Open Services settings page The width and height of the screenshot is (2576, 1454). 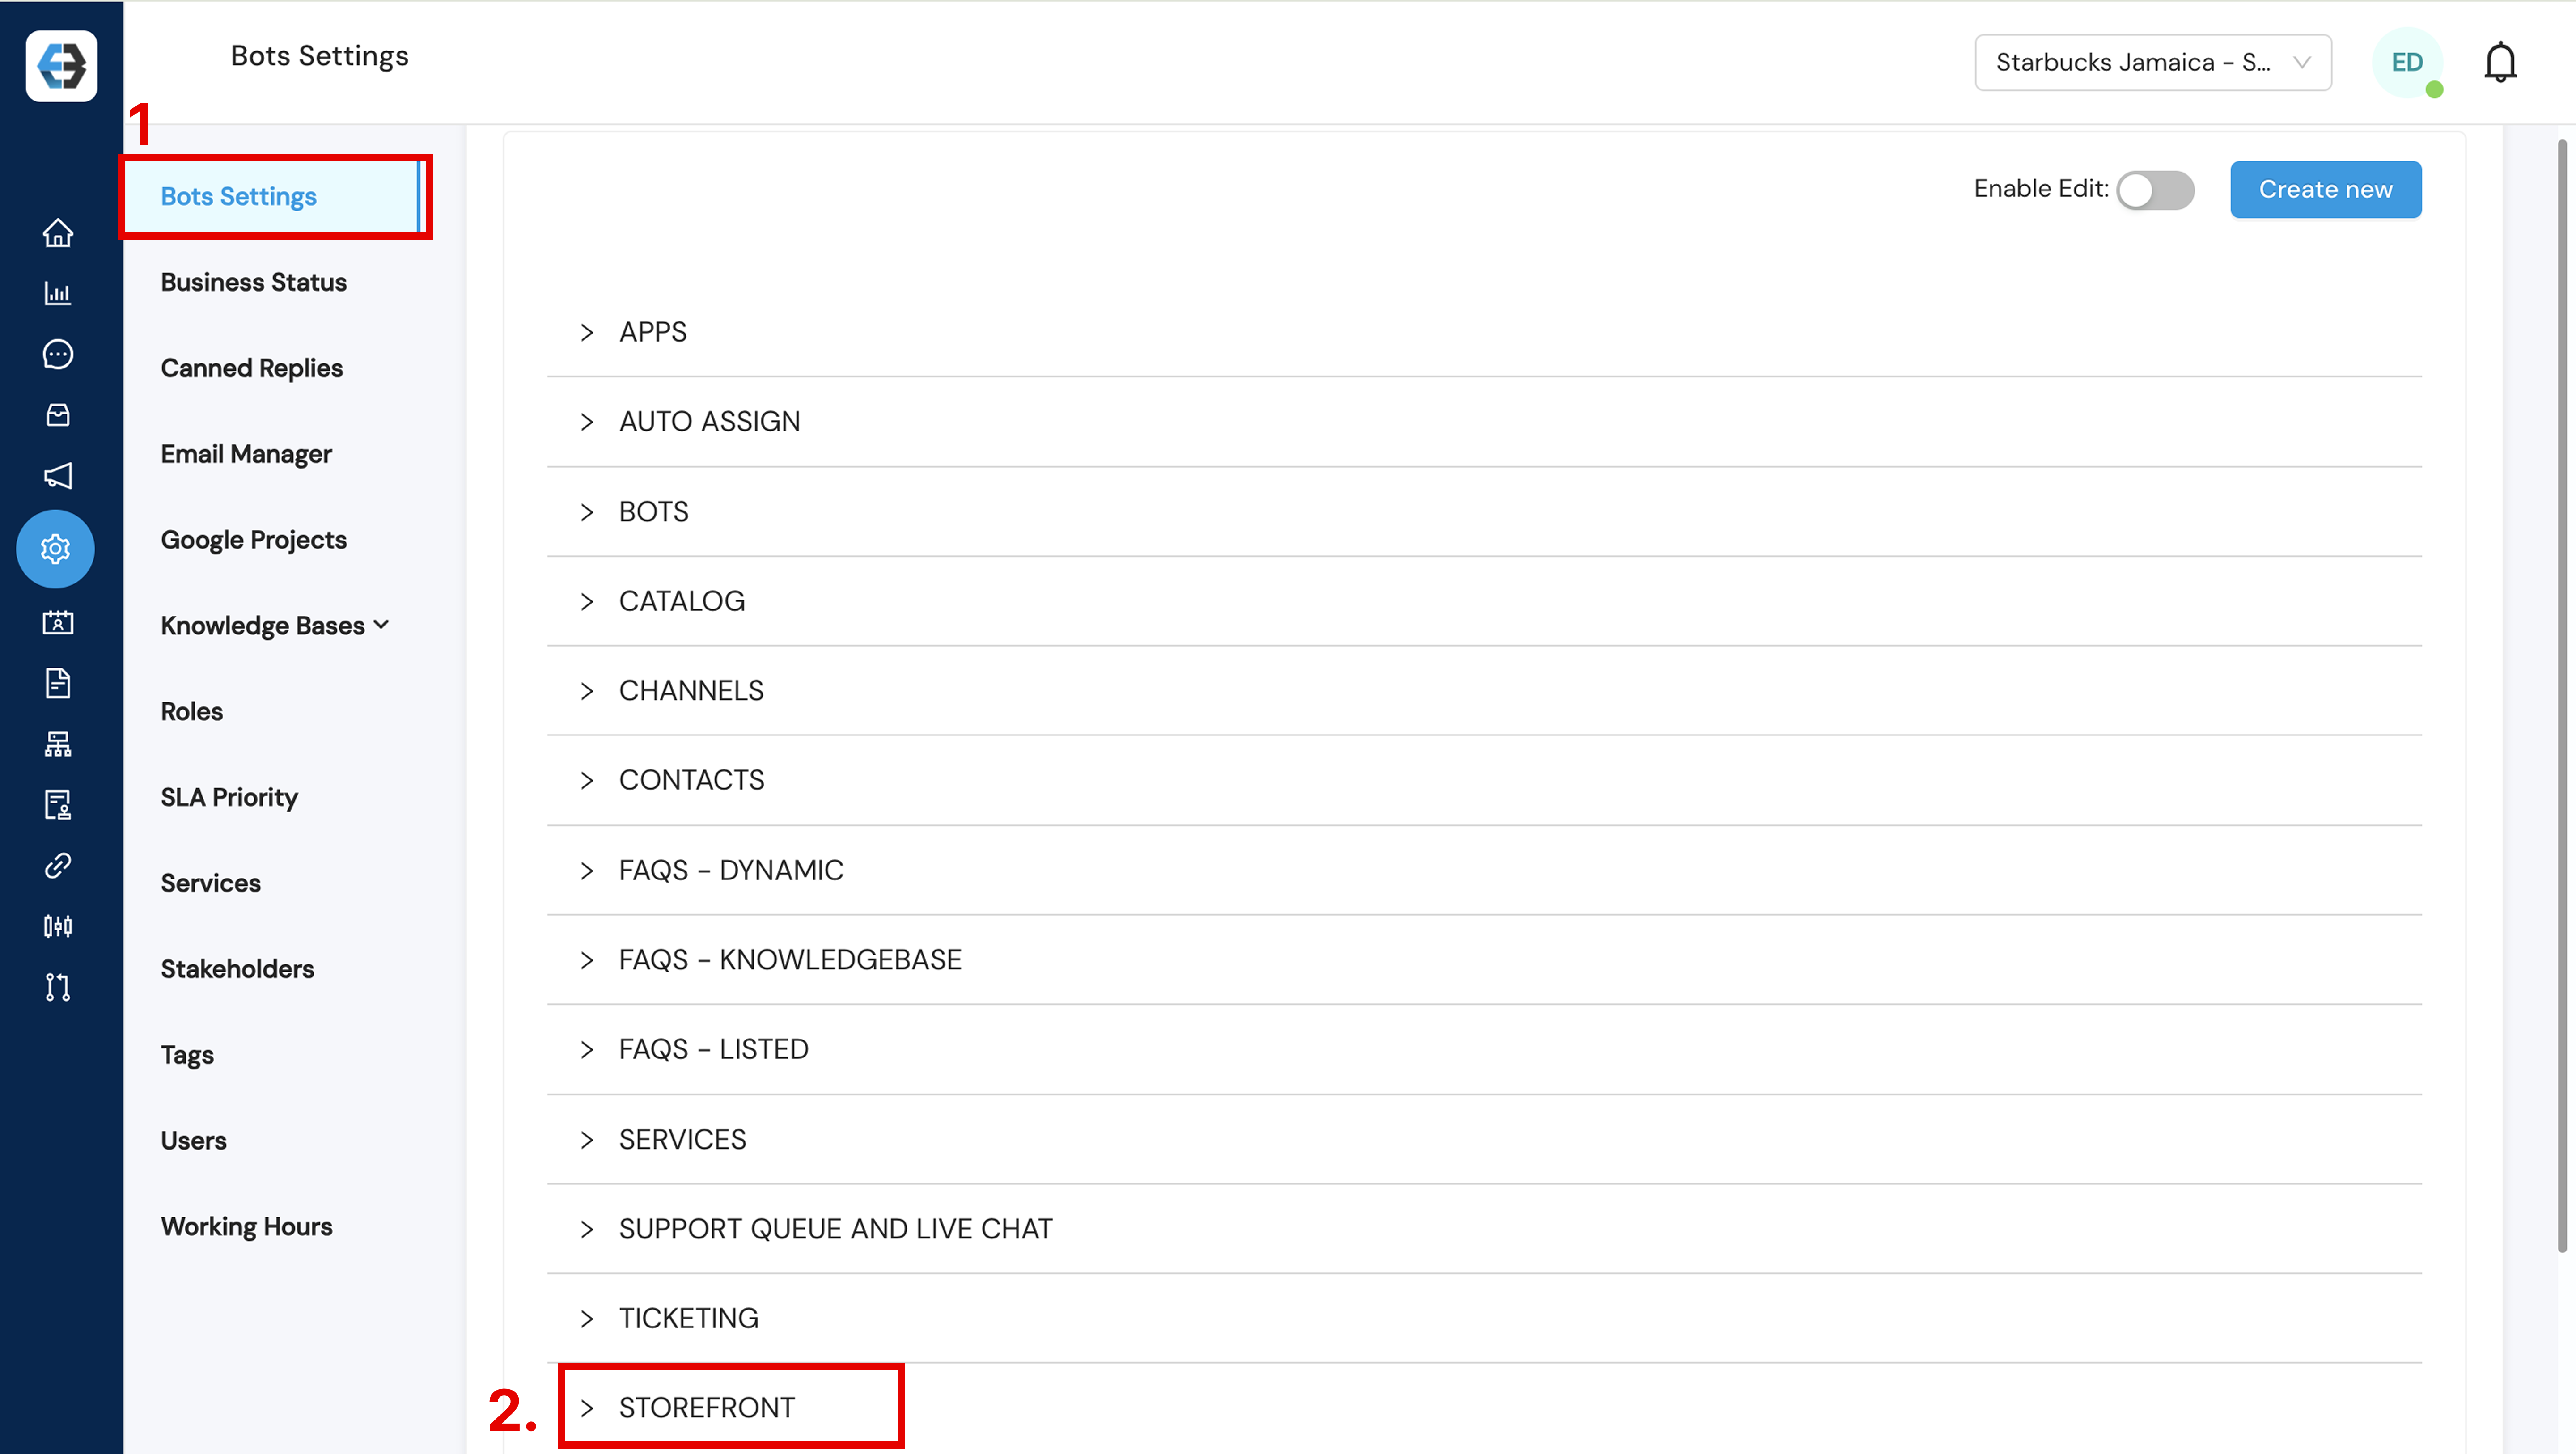(x=210, y=883)
